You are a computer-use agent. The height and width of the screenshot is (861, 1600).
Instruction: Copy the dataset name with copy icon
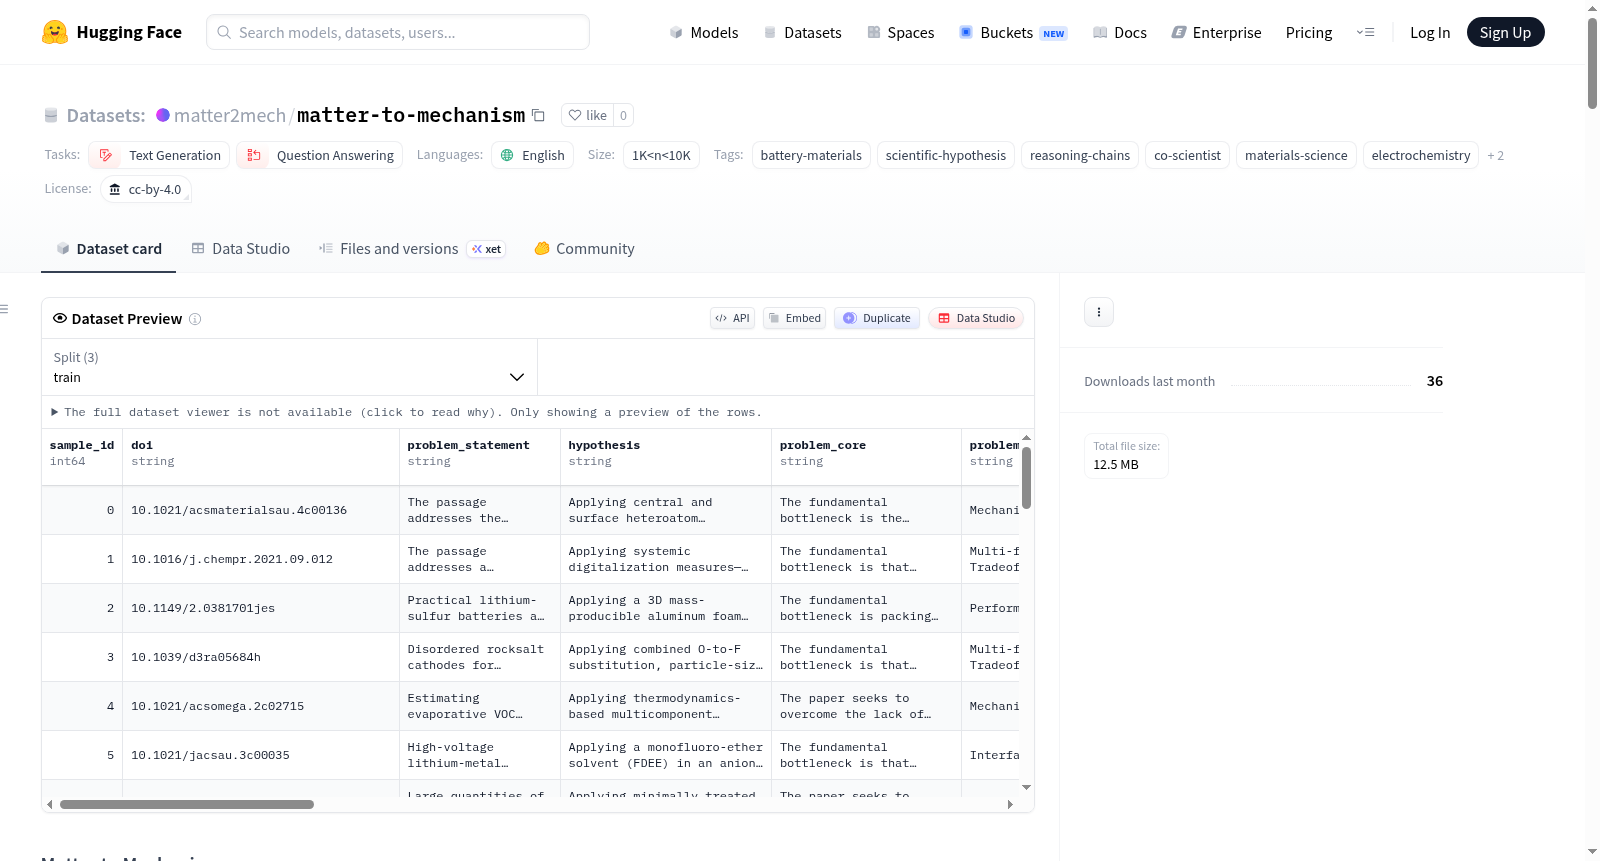coord(538,115)
